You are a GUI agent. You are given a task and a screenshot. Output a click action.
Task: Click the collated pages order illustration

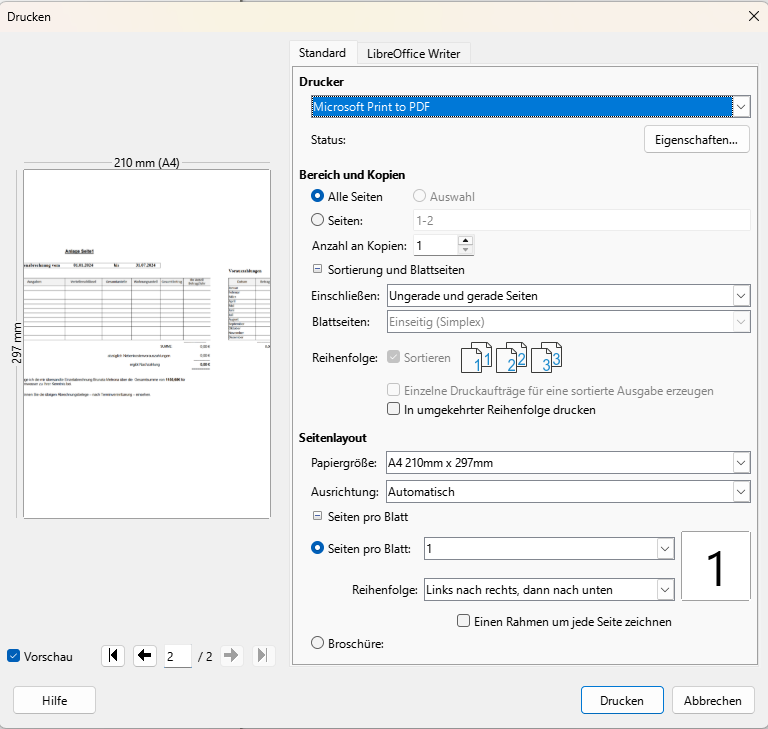pyautogui.click(x=511, y=357)
